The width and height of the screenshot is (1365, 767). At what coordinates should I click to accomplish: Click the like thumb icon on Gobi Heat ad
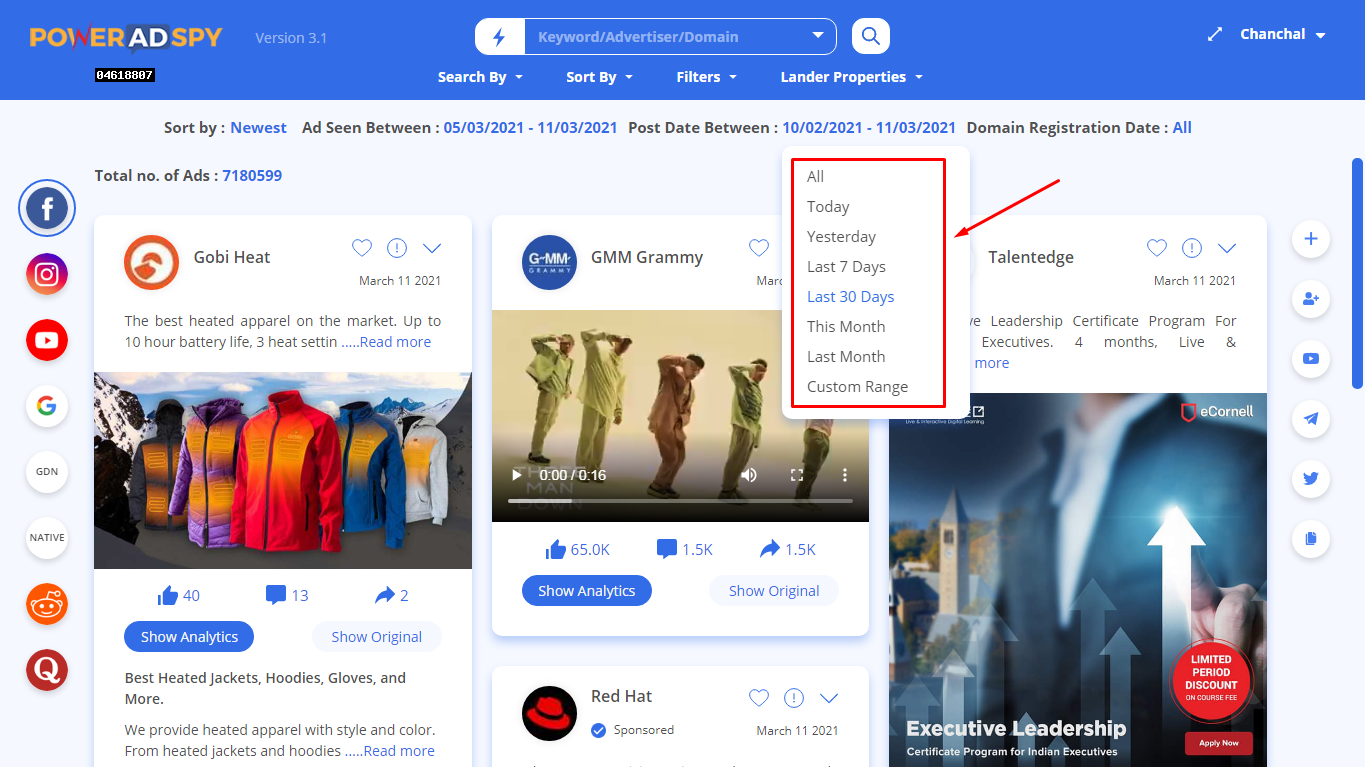pyautogui.click(x=168, y=595)
